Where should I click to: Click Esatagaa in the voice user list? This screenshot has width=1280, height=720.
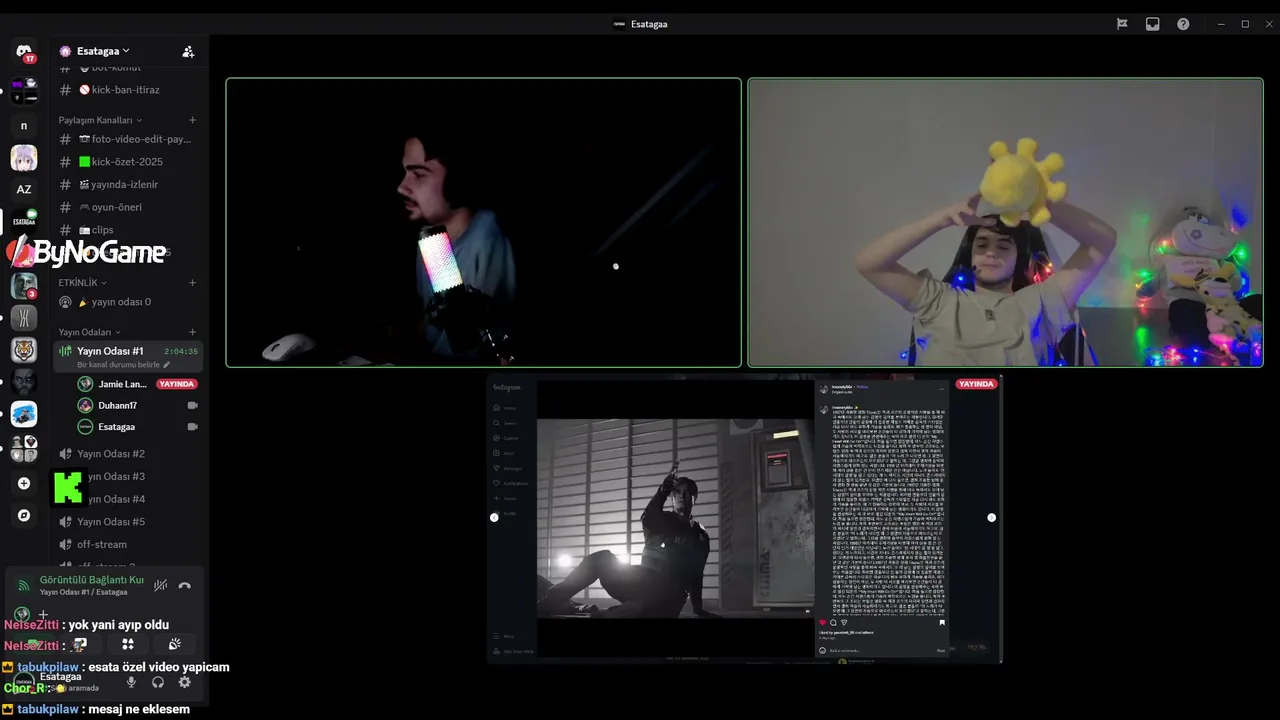coord(138,427)
